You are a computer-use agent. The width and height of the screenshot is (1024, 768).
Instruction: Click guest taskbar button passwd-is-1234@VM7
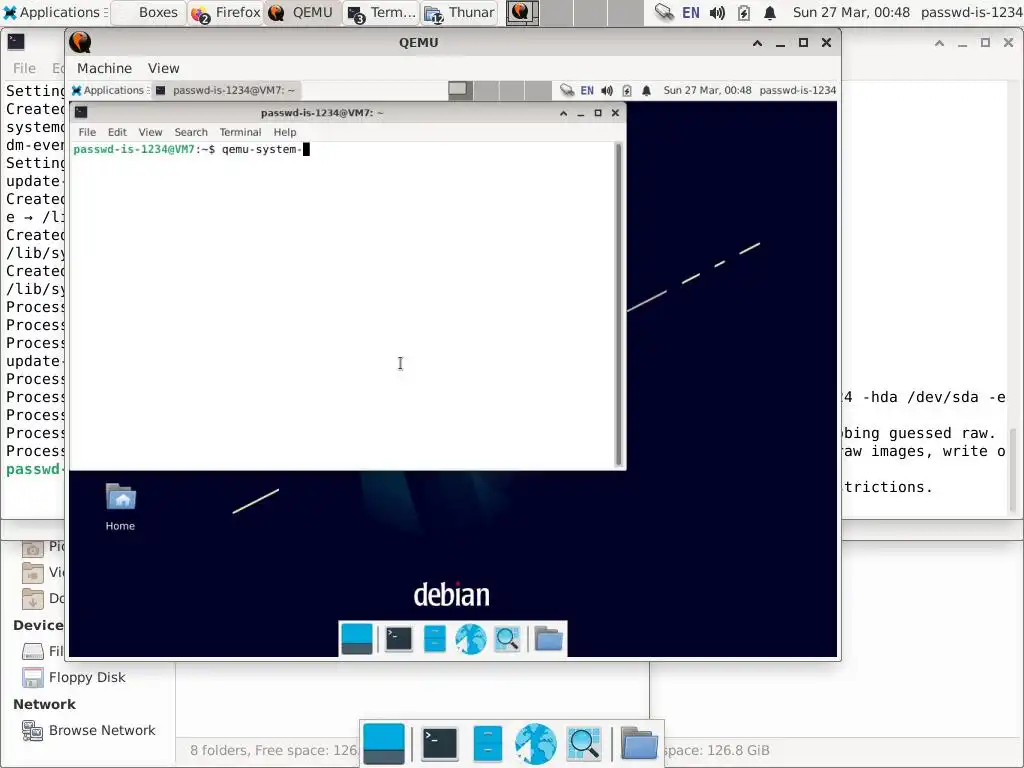pyautogui.click(x=227, y=90)
